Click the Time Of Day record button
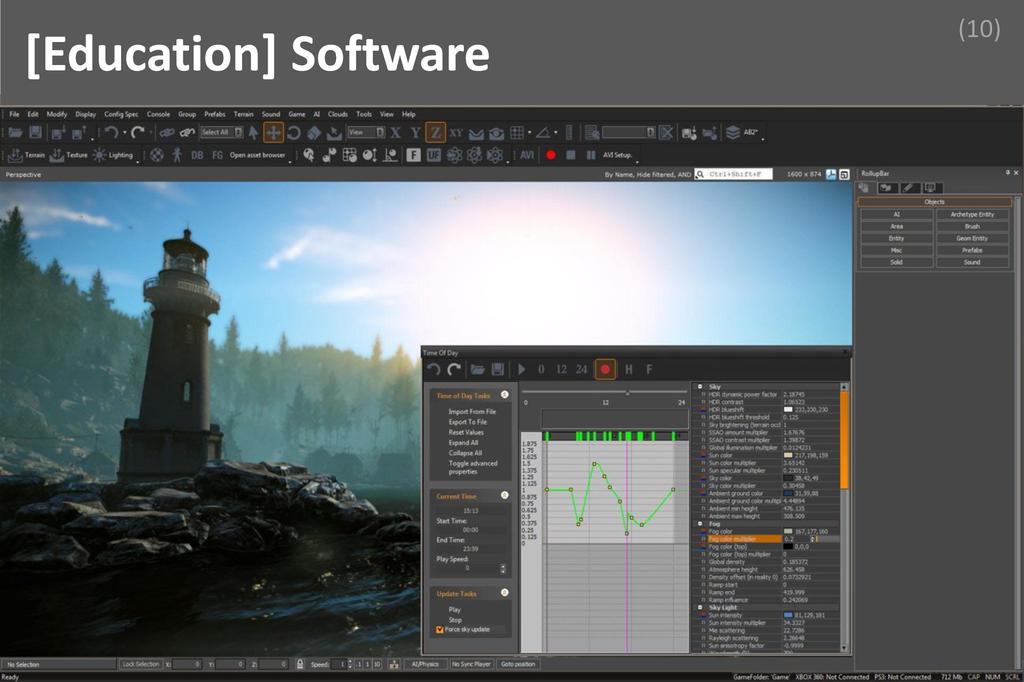The image size is (1024, 682). click(605, 369)
